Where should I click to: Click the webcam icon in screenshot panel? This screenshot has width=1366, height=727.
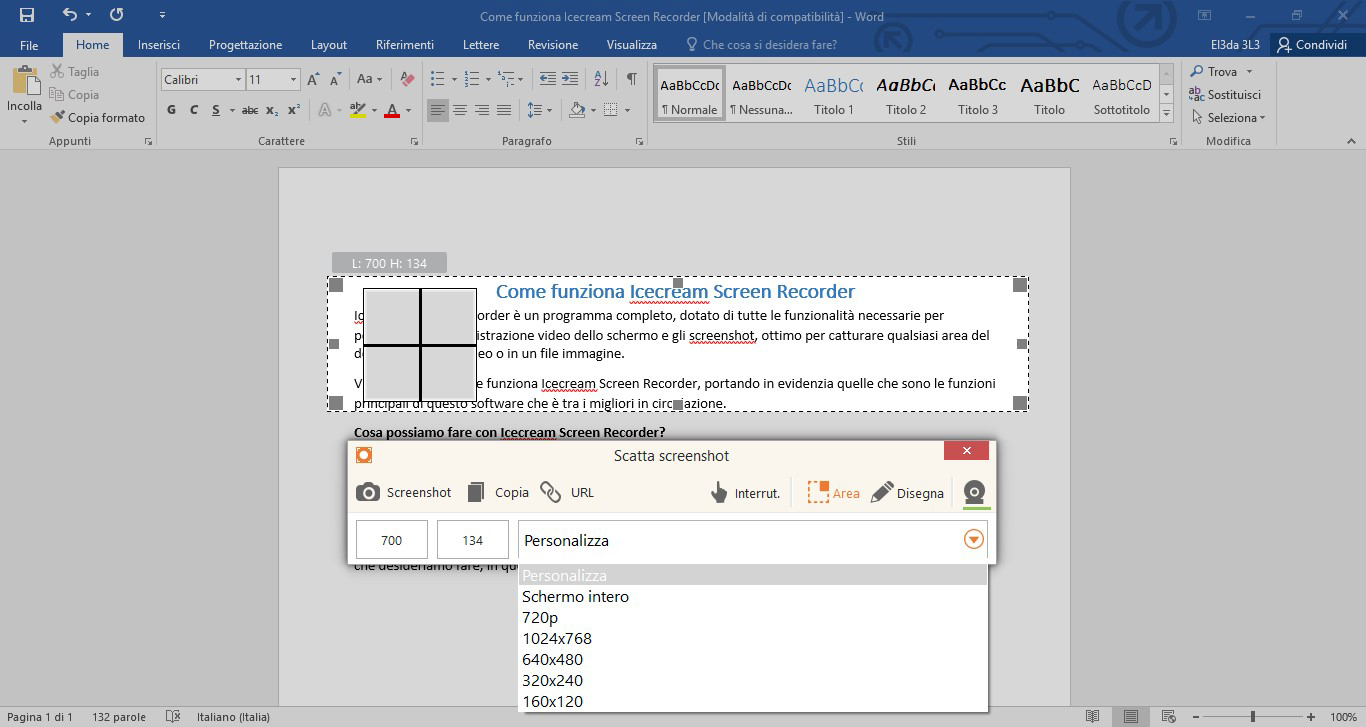(x=974, y=492)
